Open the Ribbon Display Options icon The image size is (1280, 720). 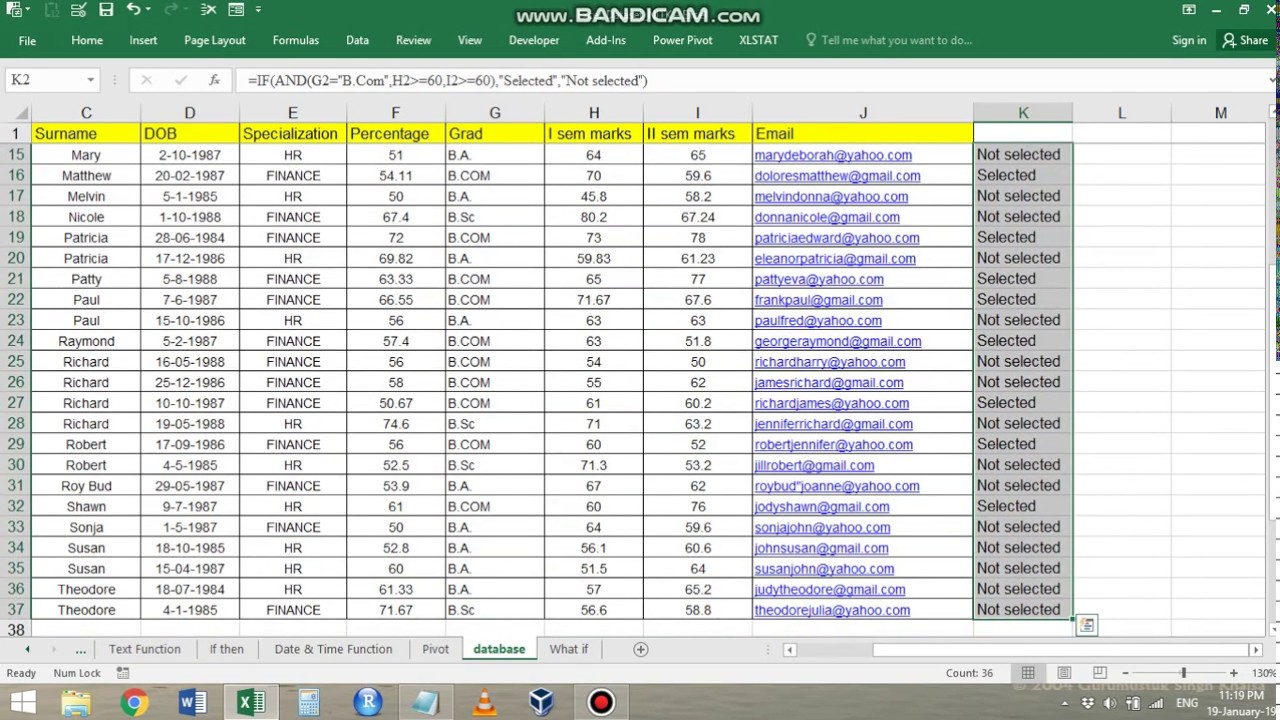1189,10
